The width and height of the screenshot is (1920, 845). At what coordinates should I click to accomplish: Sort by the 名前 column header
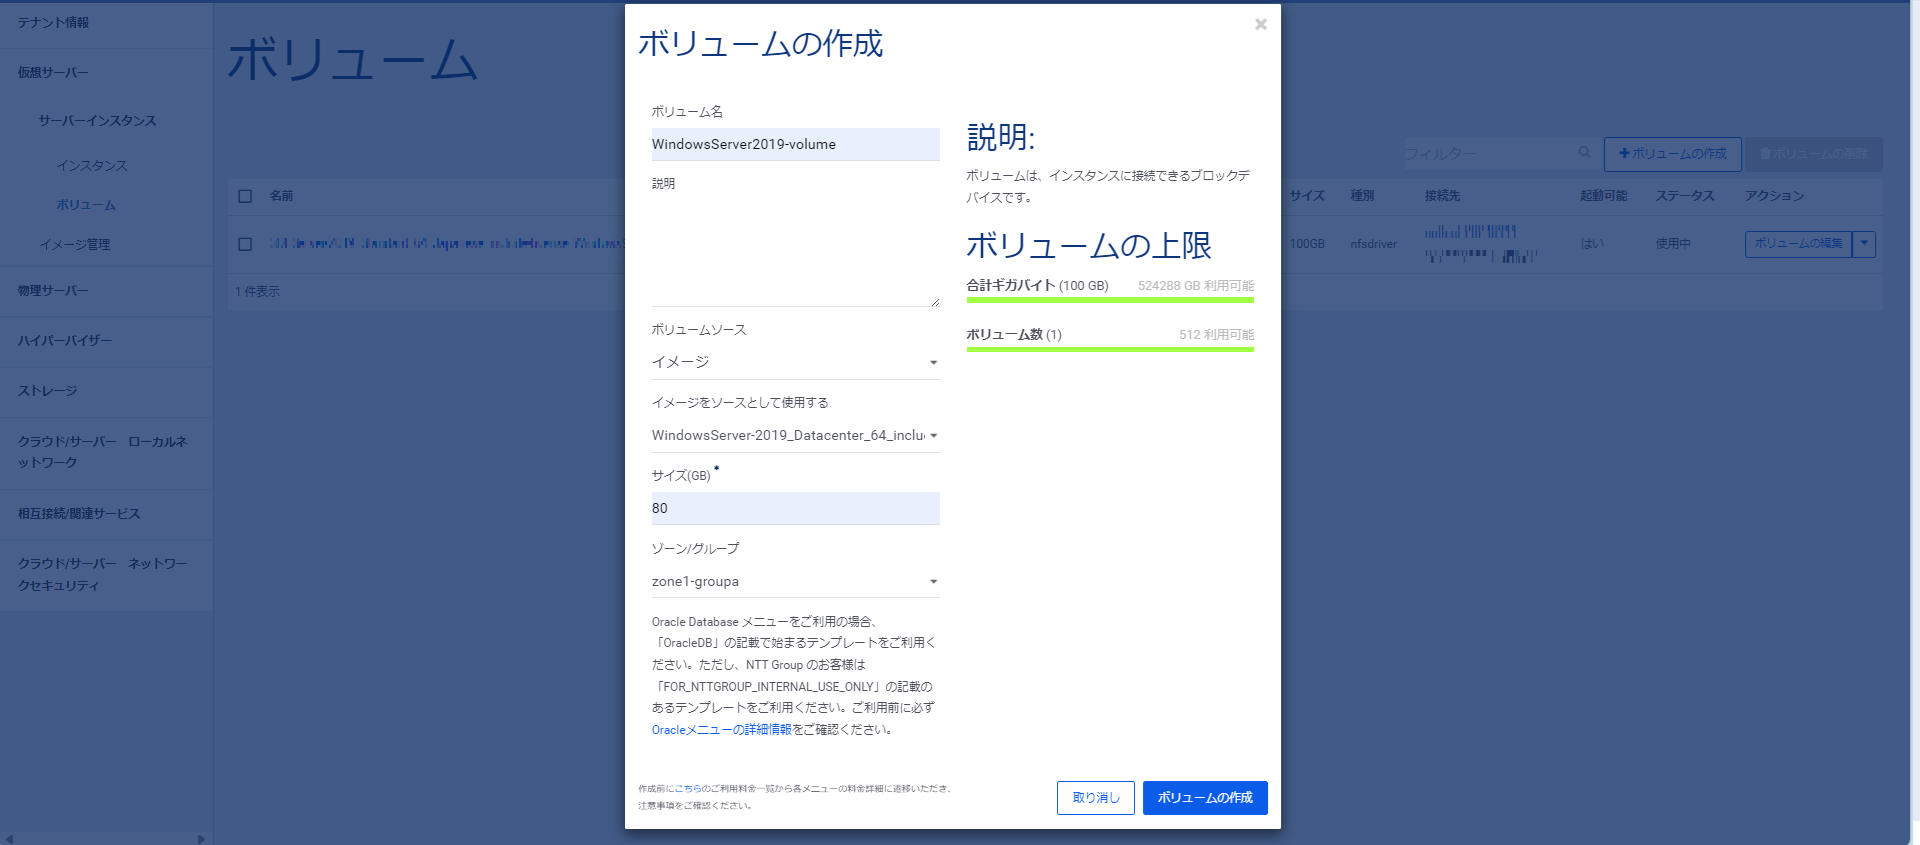pos(281,196)
